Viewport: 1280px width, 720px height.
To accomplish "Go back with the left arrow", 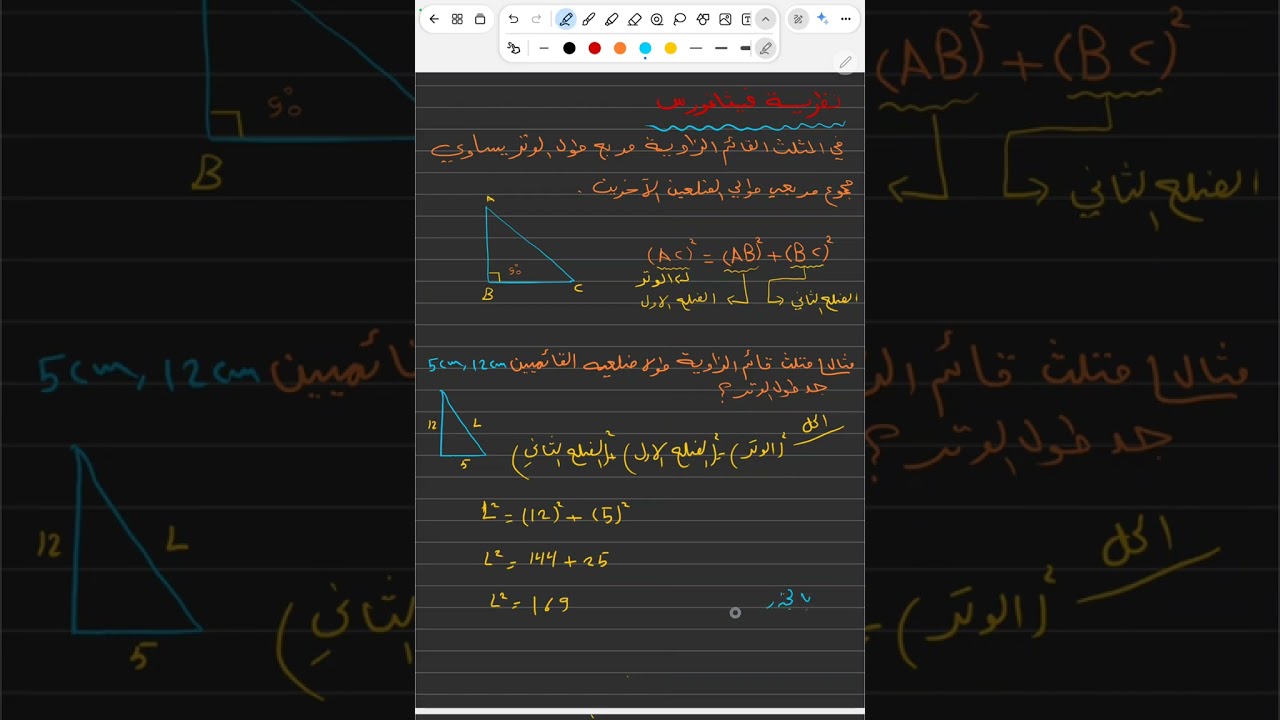I will (x=434, y=19).
